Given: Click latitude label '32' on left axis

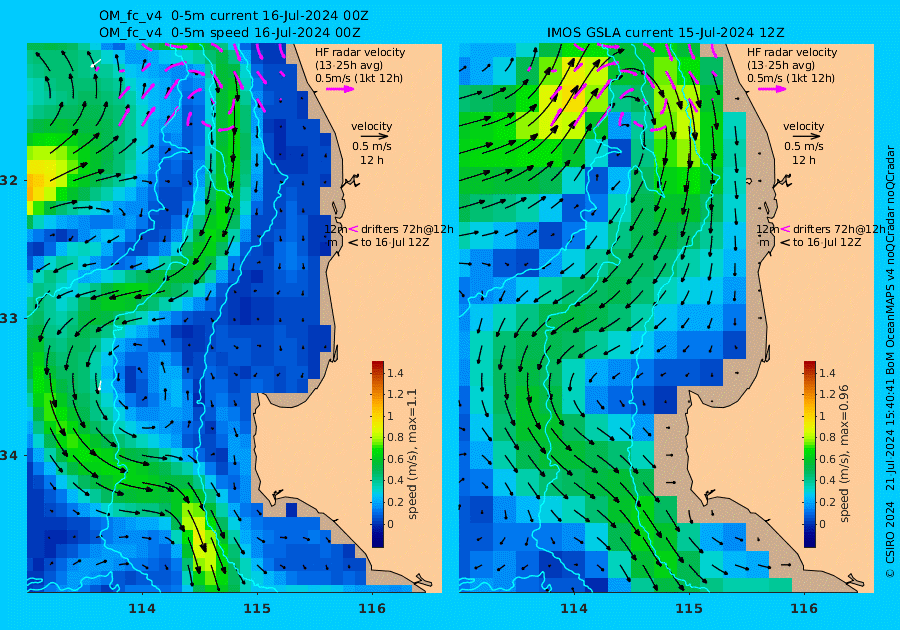Looking at the screenshot, I should click(9, 180).
